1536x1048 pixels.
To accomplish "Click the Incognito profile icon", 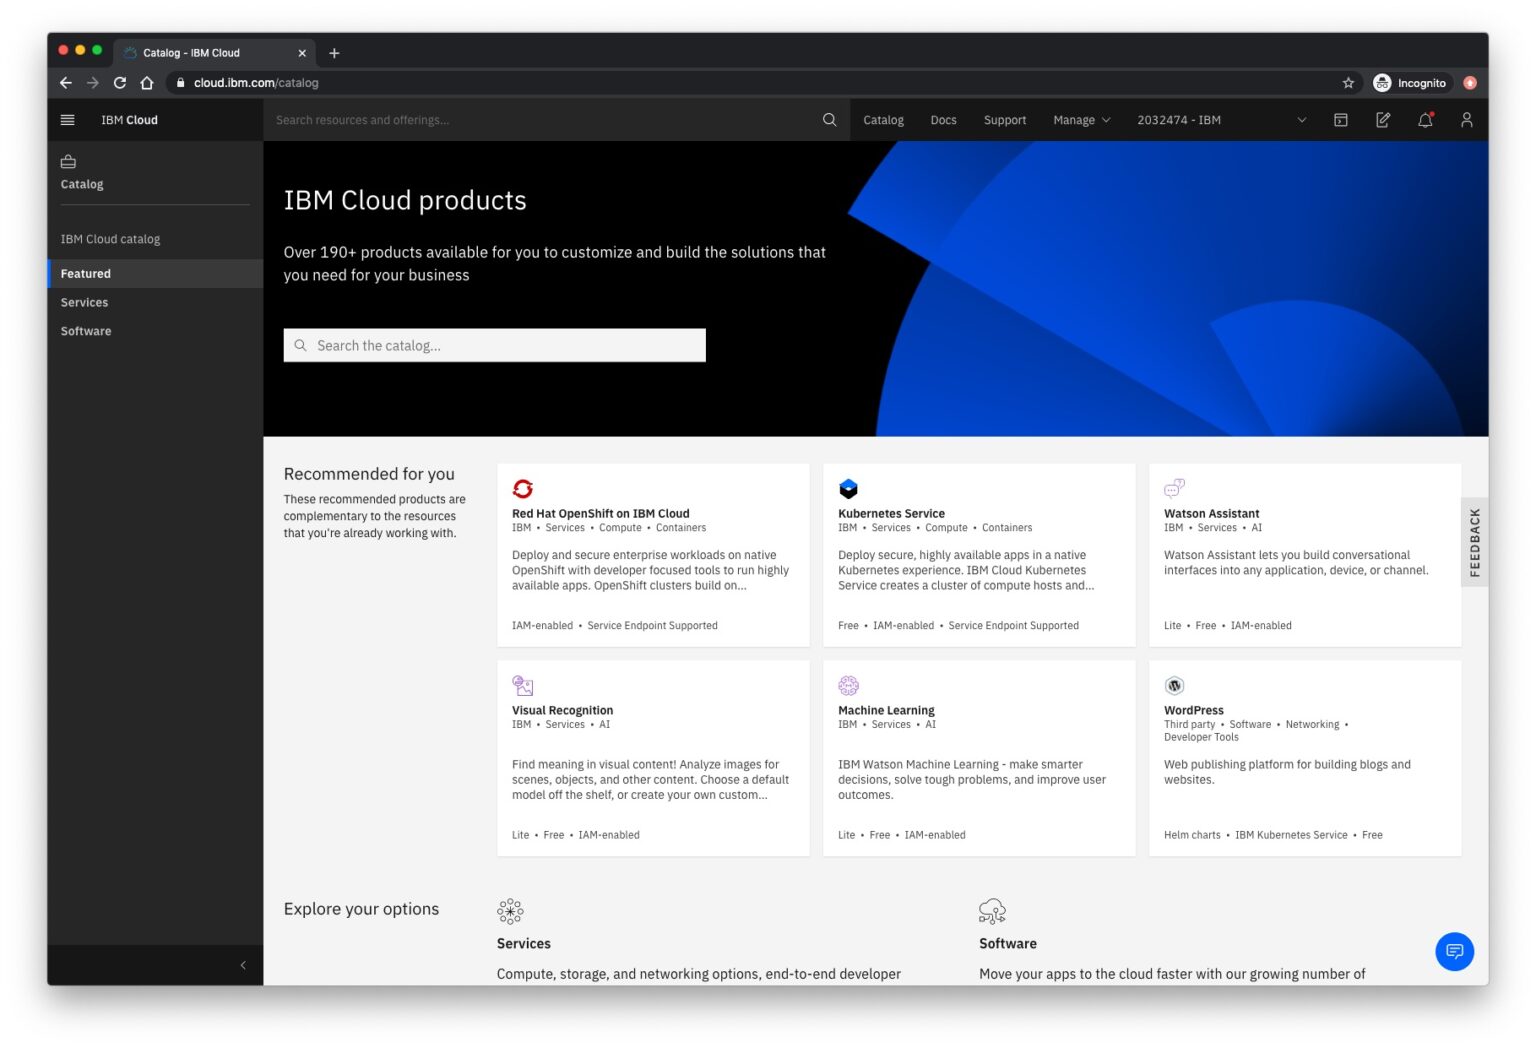I will coord(1382,83).
